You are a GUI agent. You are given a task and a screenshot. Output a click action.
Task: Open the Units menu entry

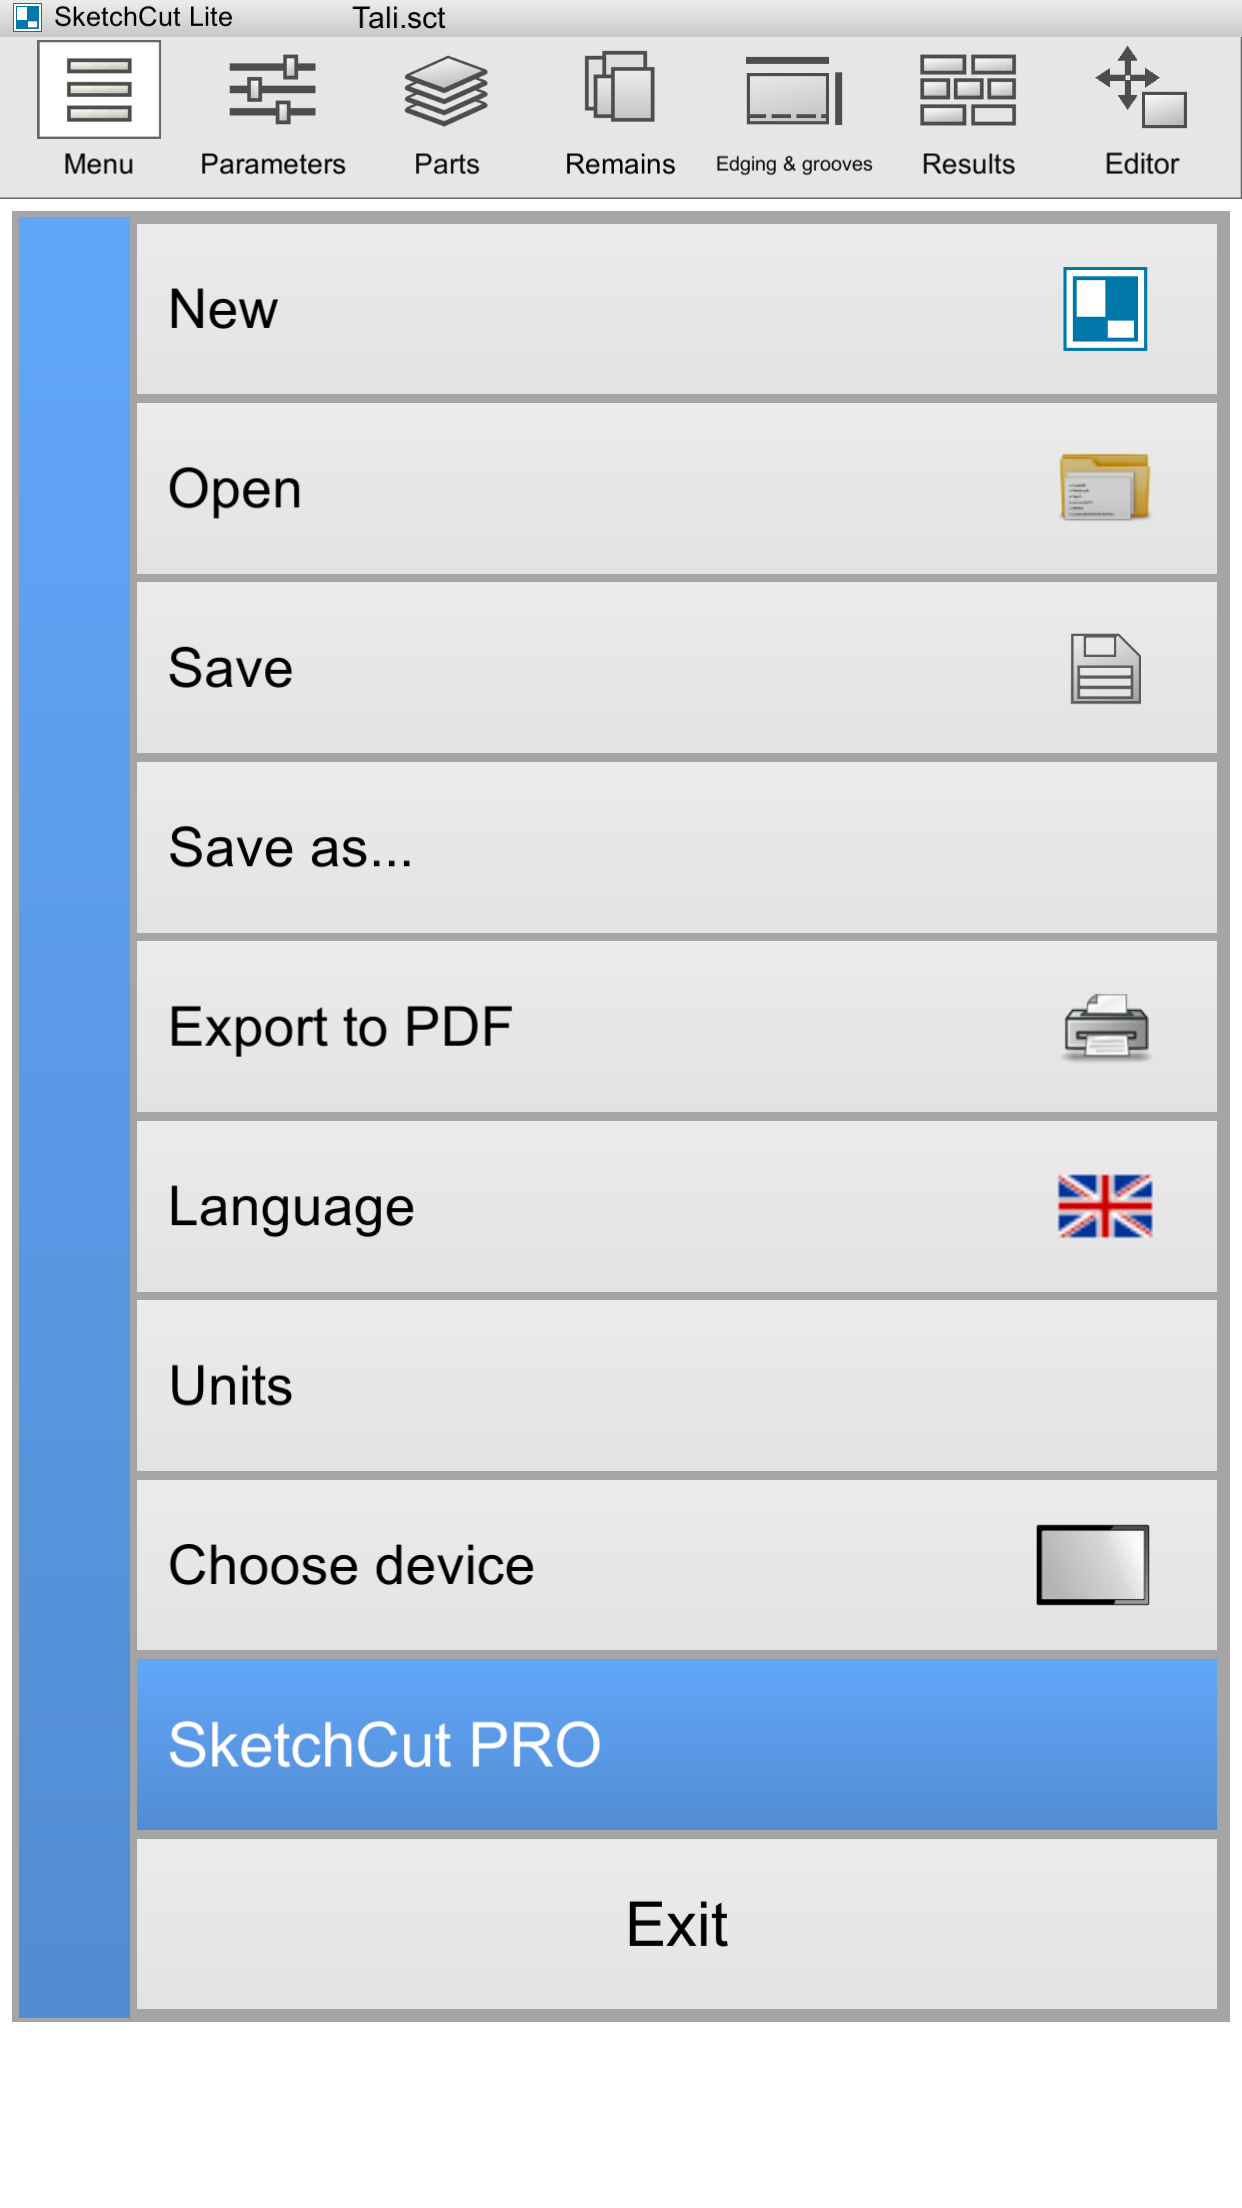pyautogui.click(x=677, y=1386)
